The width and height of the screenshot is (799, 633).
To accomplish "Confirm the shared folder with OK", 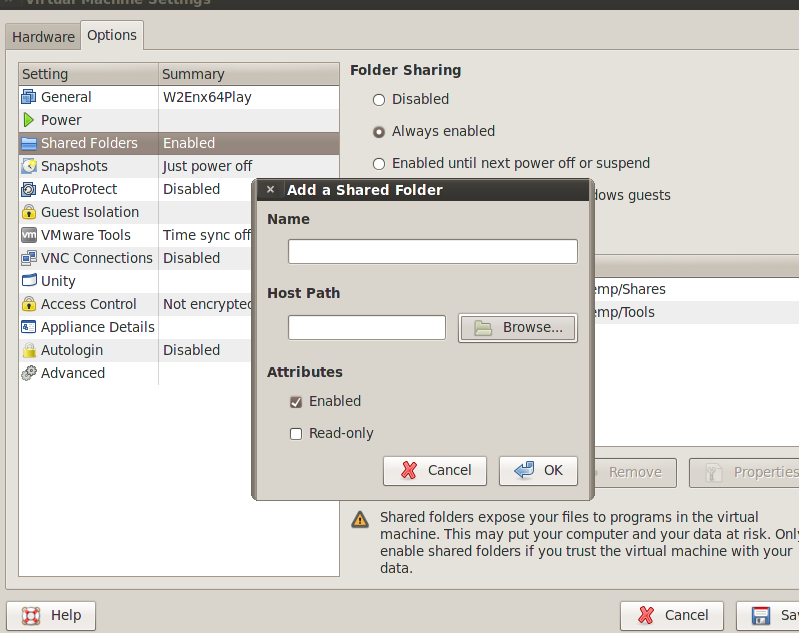I will pos(538,470).
